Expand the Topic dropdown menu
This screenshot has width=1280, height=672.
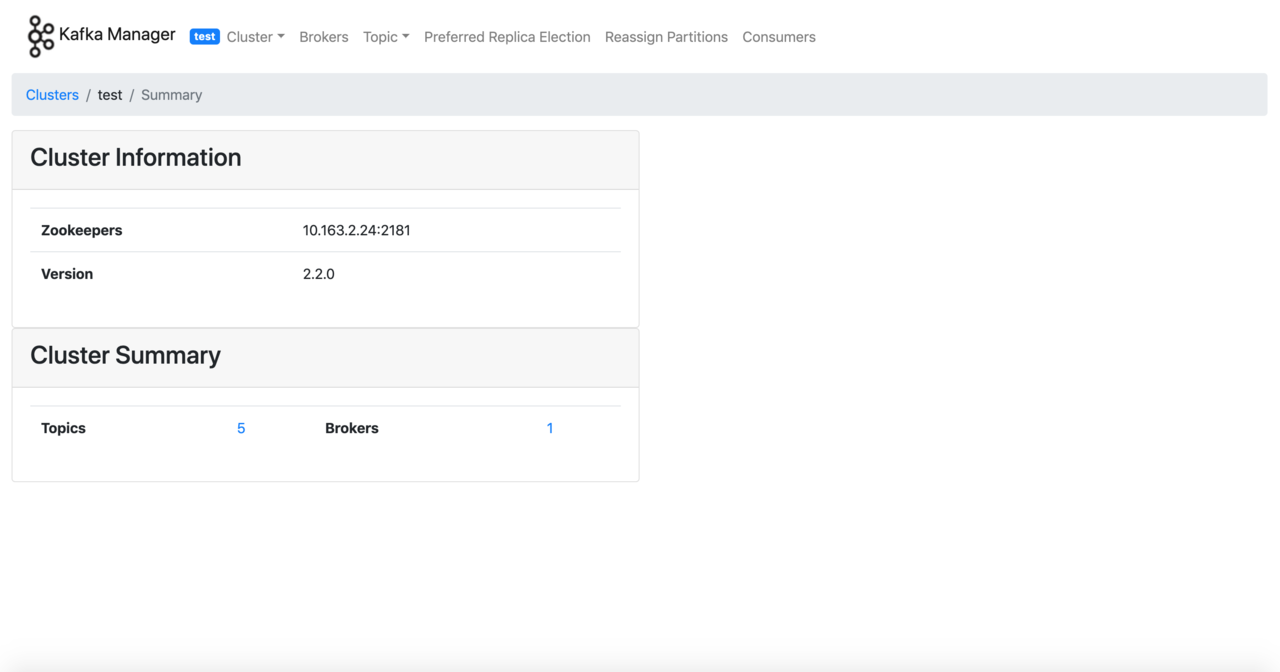(386, 37)
